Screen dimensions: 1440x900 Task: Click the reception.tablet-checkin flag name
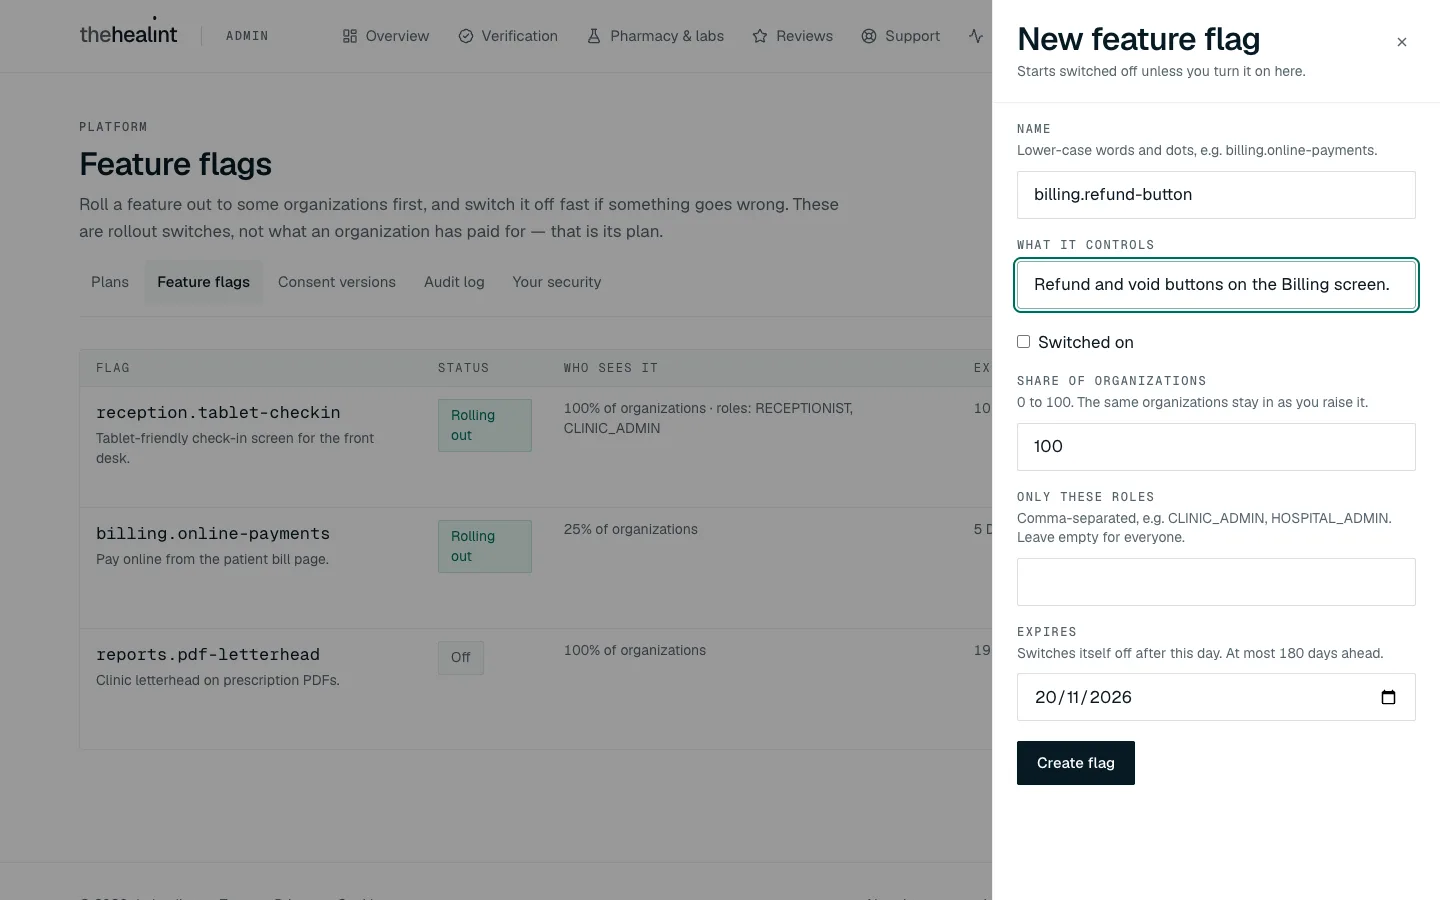218,412
